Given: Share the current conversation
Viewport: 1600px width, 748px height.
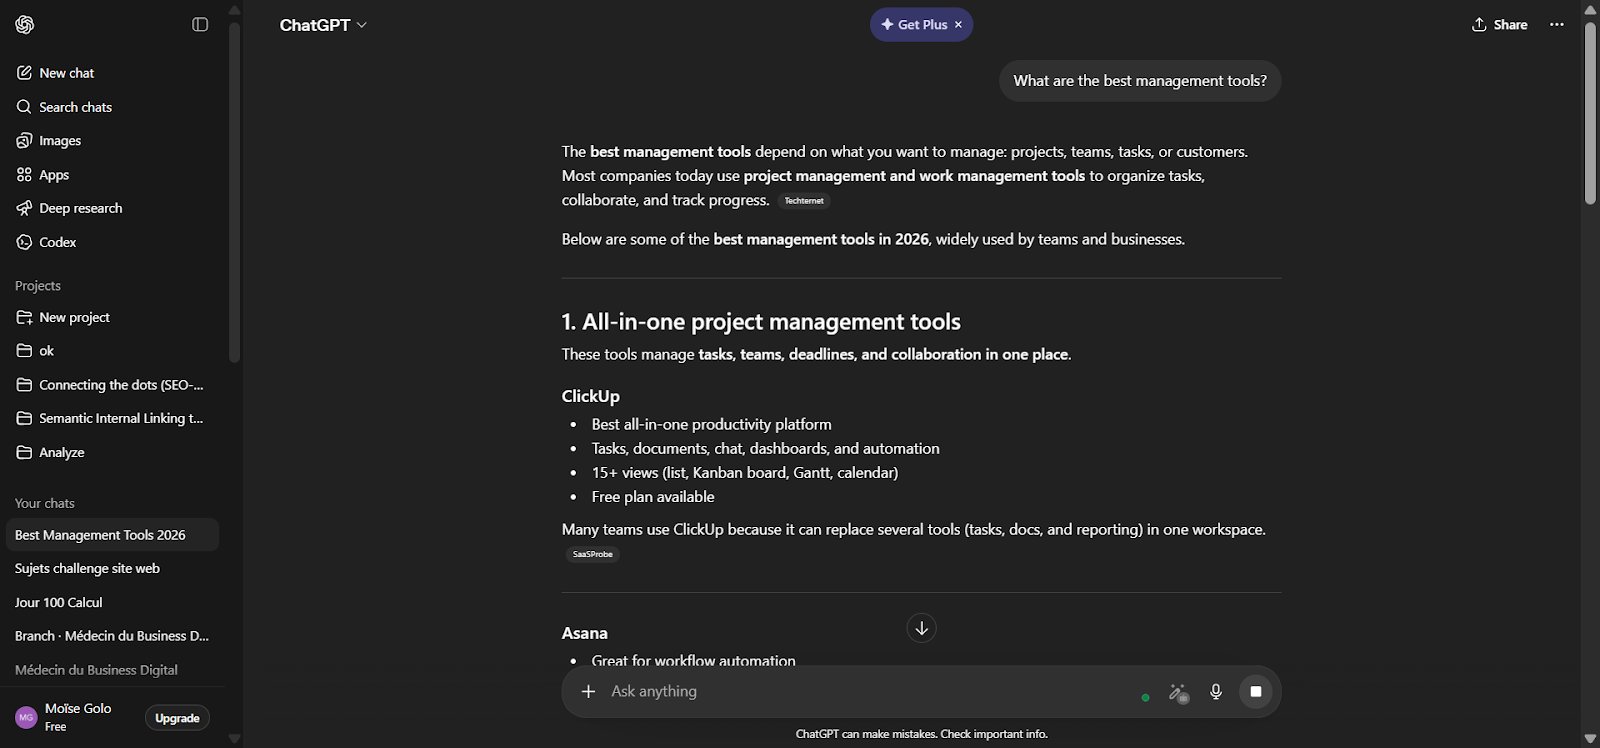Looking at the screenshot, I should click(x=1498, y=24).
